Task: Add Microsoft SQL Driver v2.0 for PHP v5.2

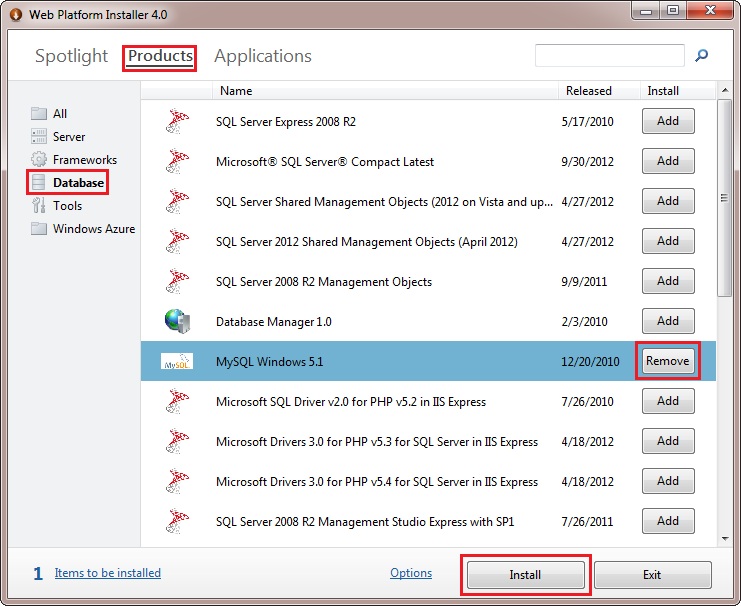Action: pyautogui.click(x=668, y=401)
